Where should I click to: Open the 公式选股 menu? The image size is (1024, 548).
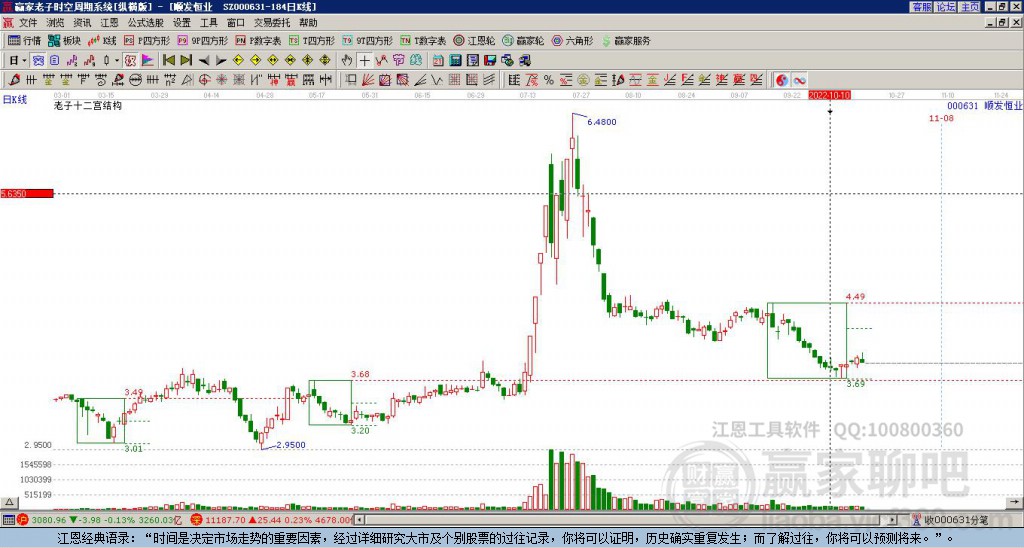click(145, 23)
